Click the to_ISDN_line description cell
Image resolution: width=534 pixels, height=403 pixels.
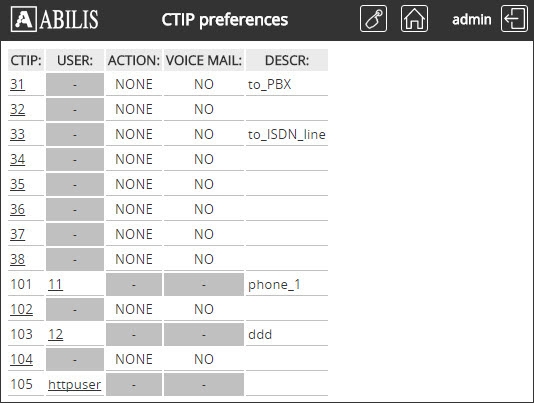coord(287,134)
